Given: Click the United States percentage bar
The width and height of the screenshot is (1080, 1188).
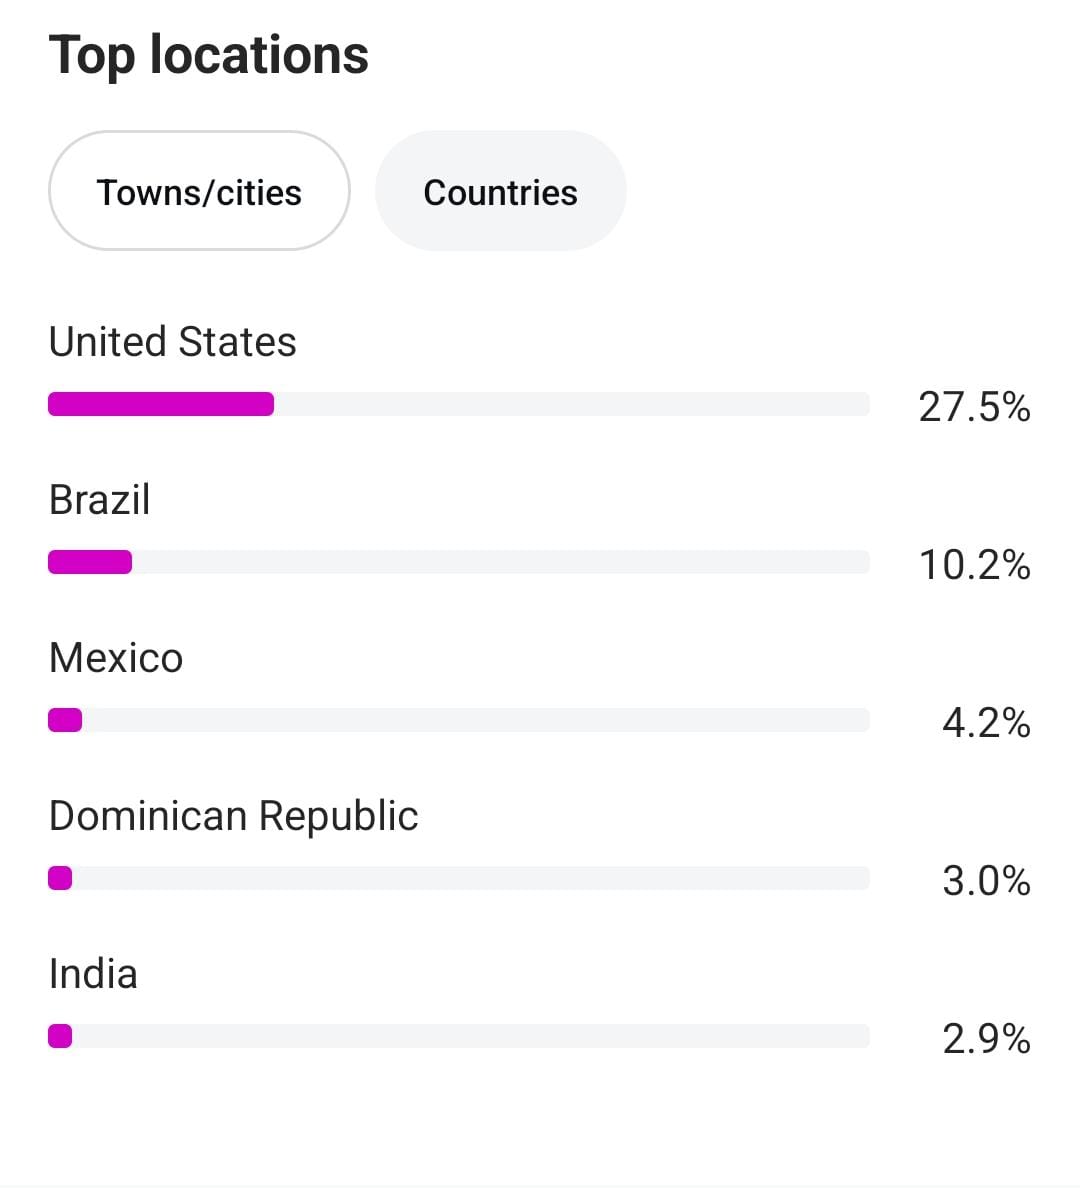Looking at the screenshot, I should point(459,405).
